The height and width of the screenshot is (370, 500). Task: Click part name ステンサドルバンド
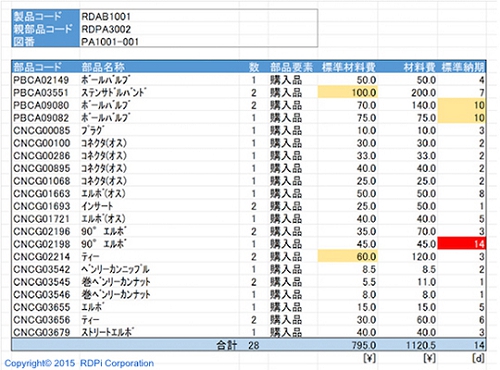[114, 93]
